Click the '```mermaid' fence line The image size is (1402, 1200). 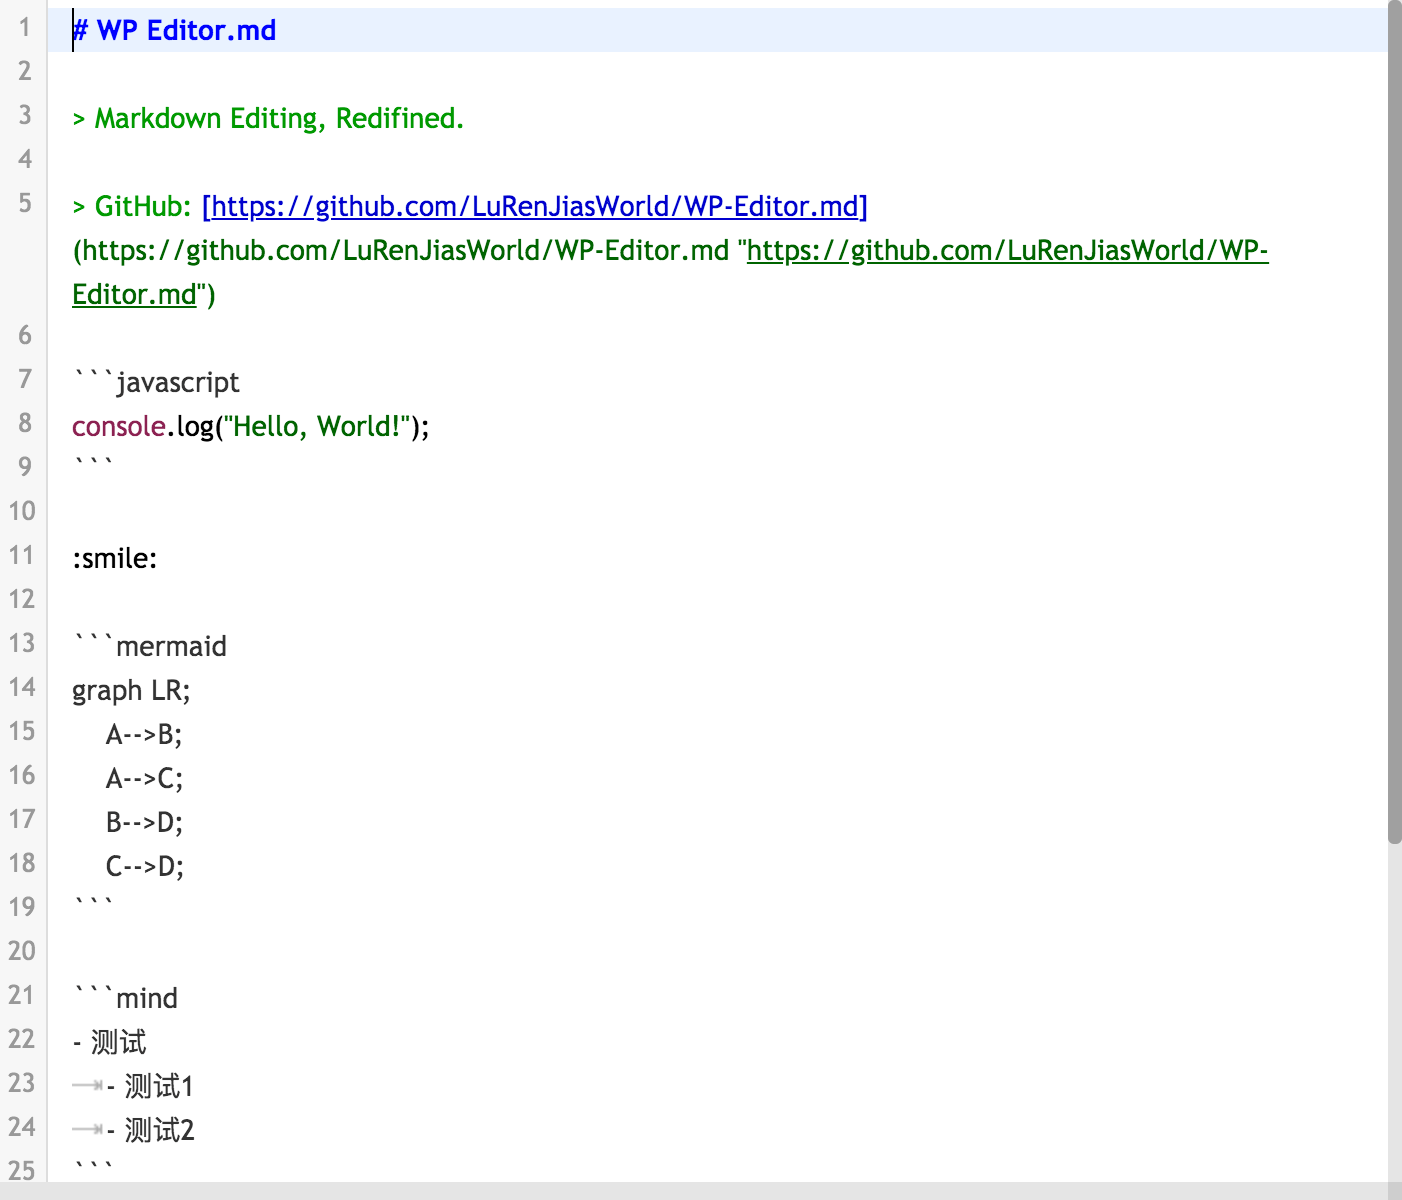point(150,646)
